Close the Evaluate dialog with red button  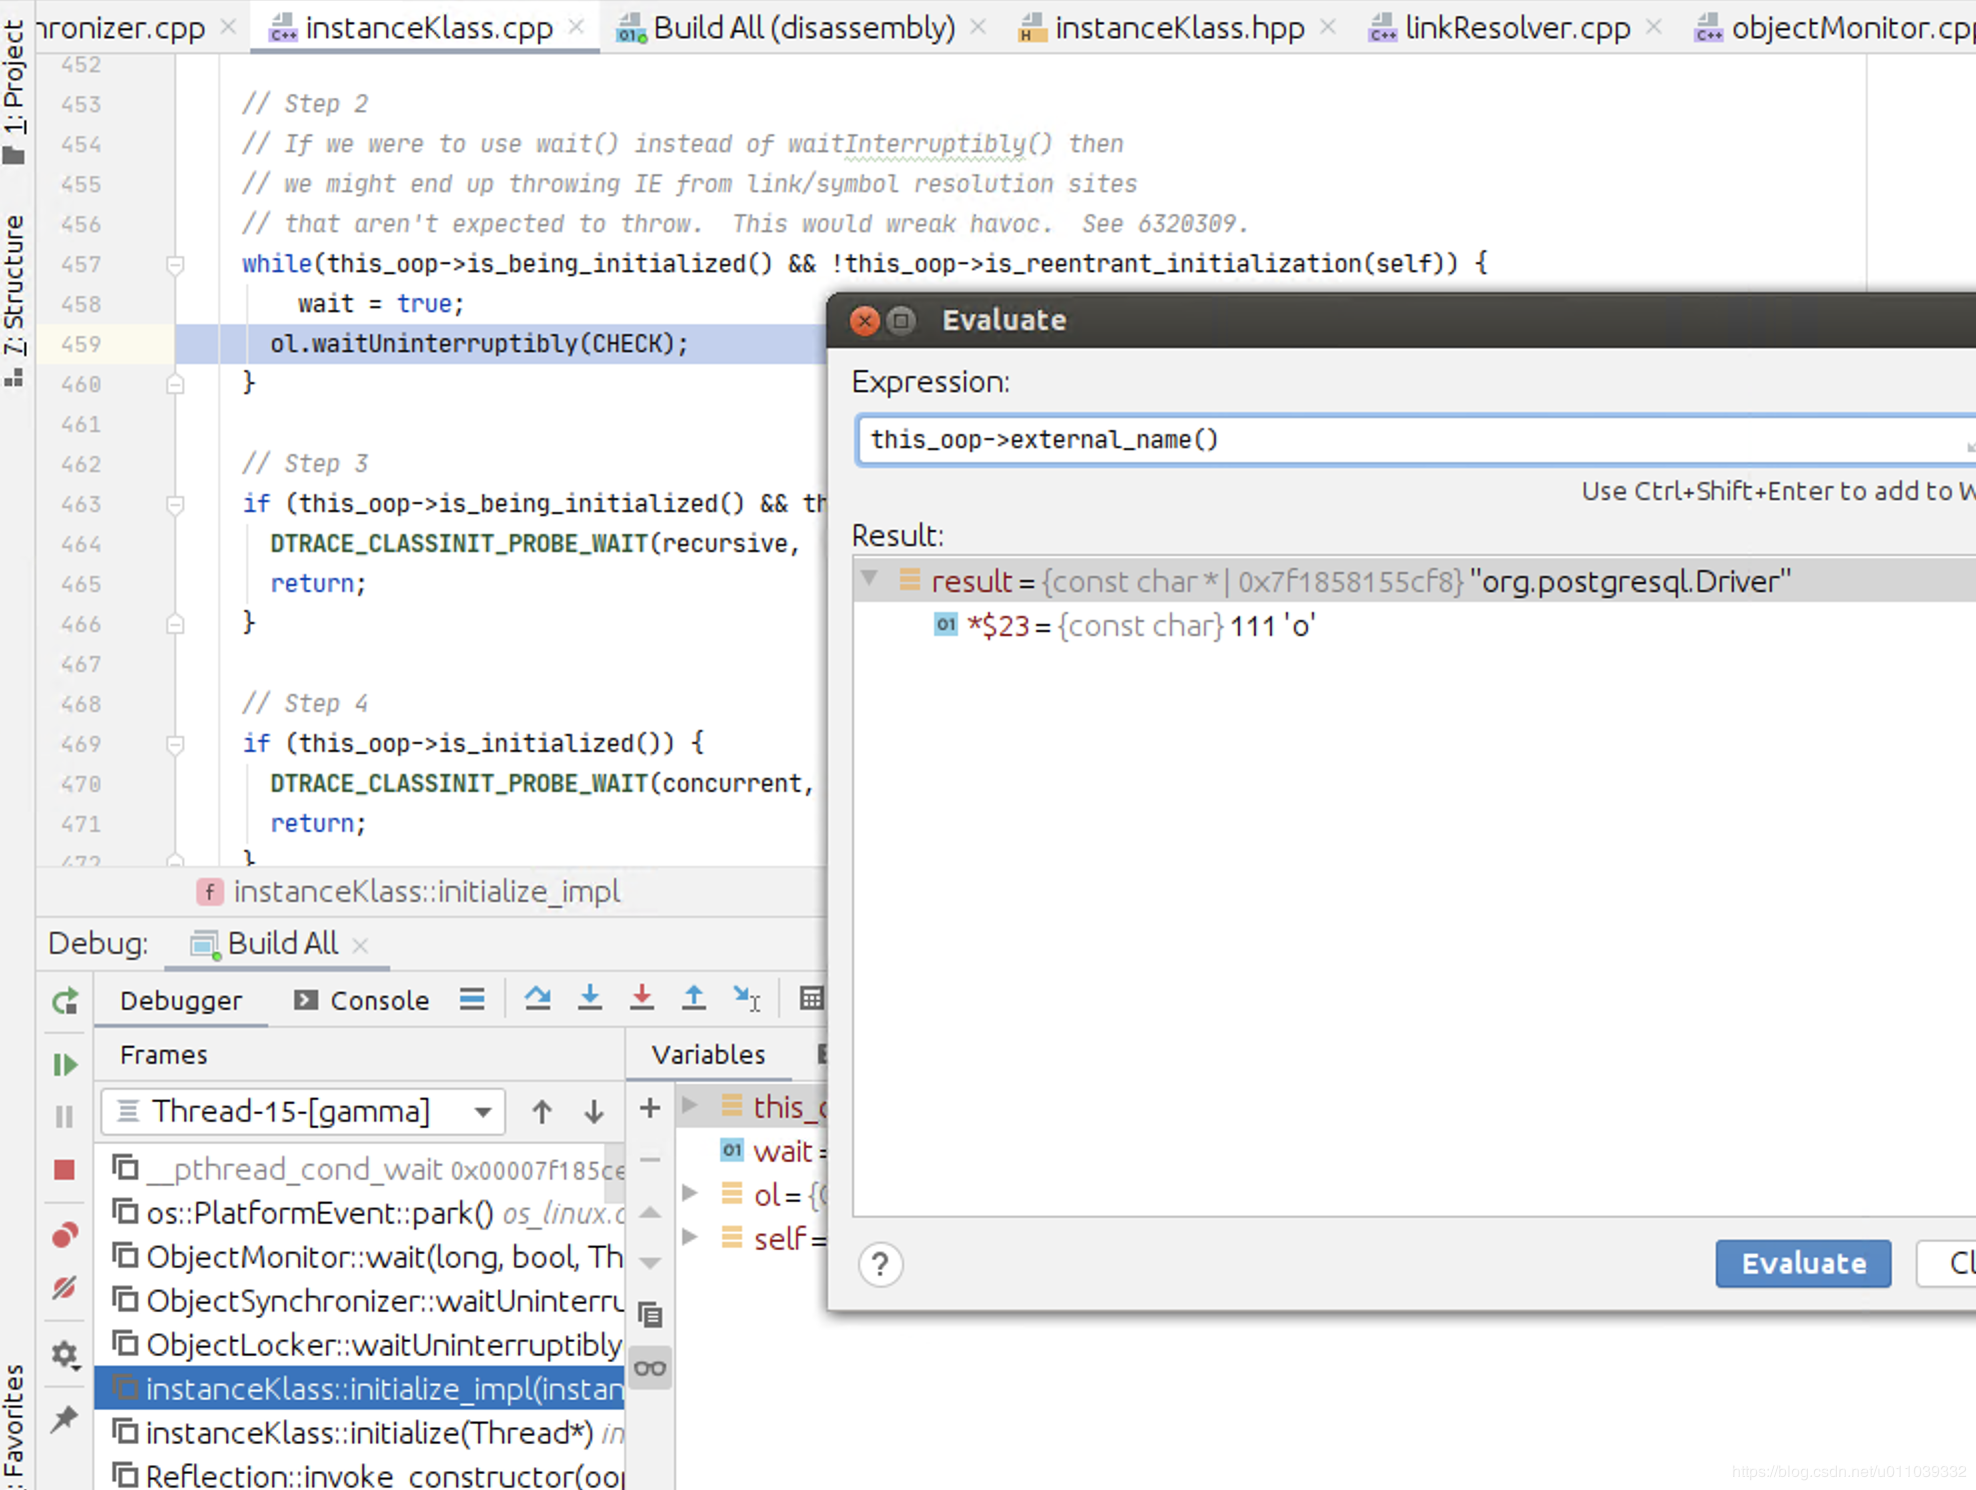[865, 321]
